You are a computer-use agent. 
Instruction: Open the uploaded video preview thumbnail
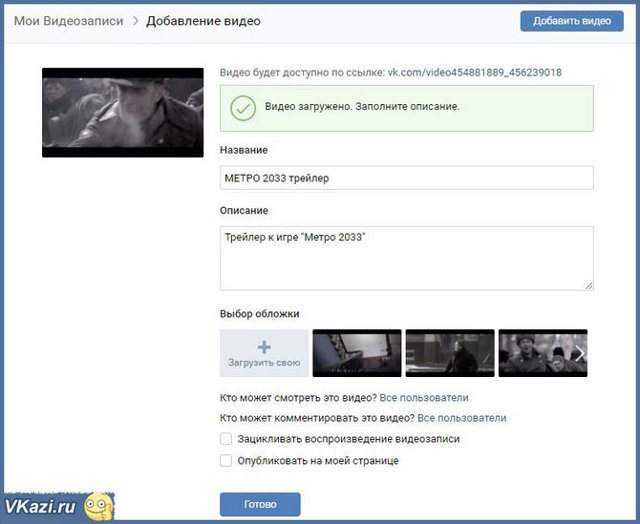[122, 113]
